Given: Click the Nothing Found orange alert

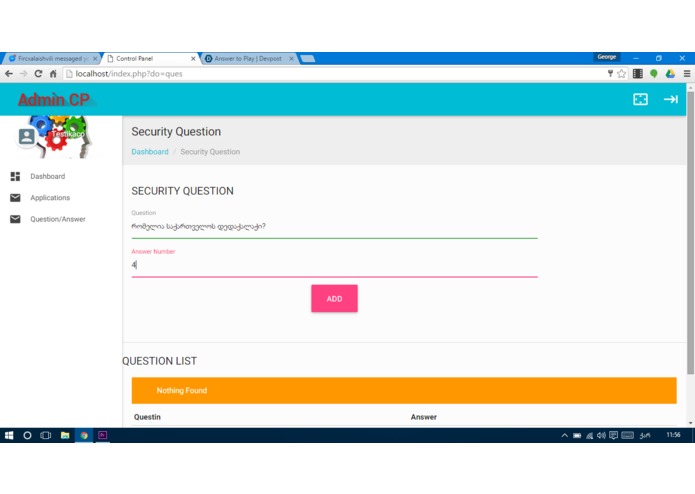Looking at the screenshot, I should [x=404, y=390].
